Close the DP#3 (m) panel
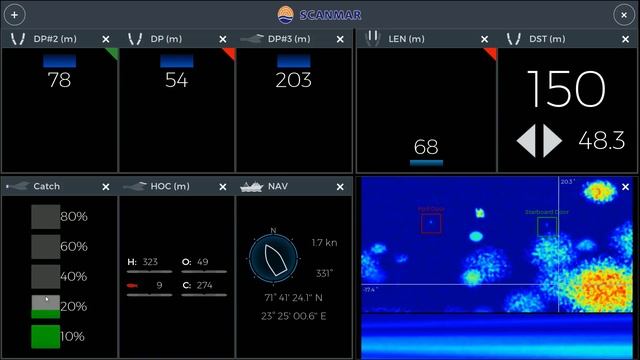Image resolution: width=640 pixels, height=360 pixels. [340, 39]
